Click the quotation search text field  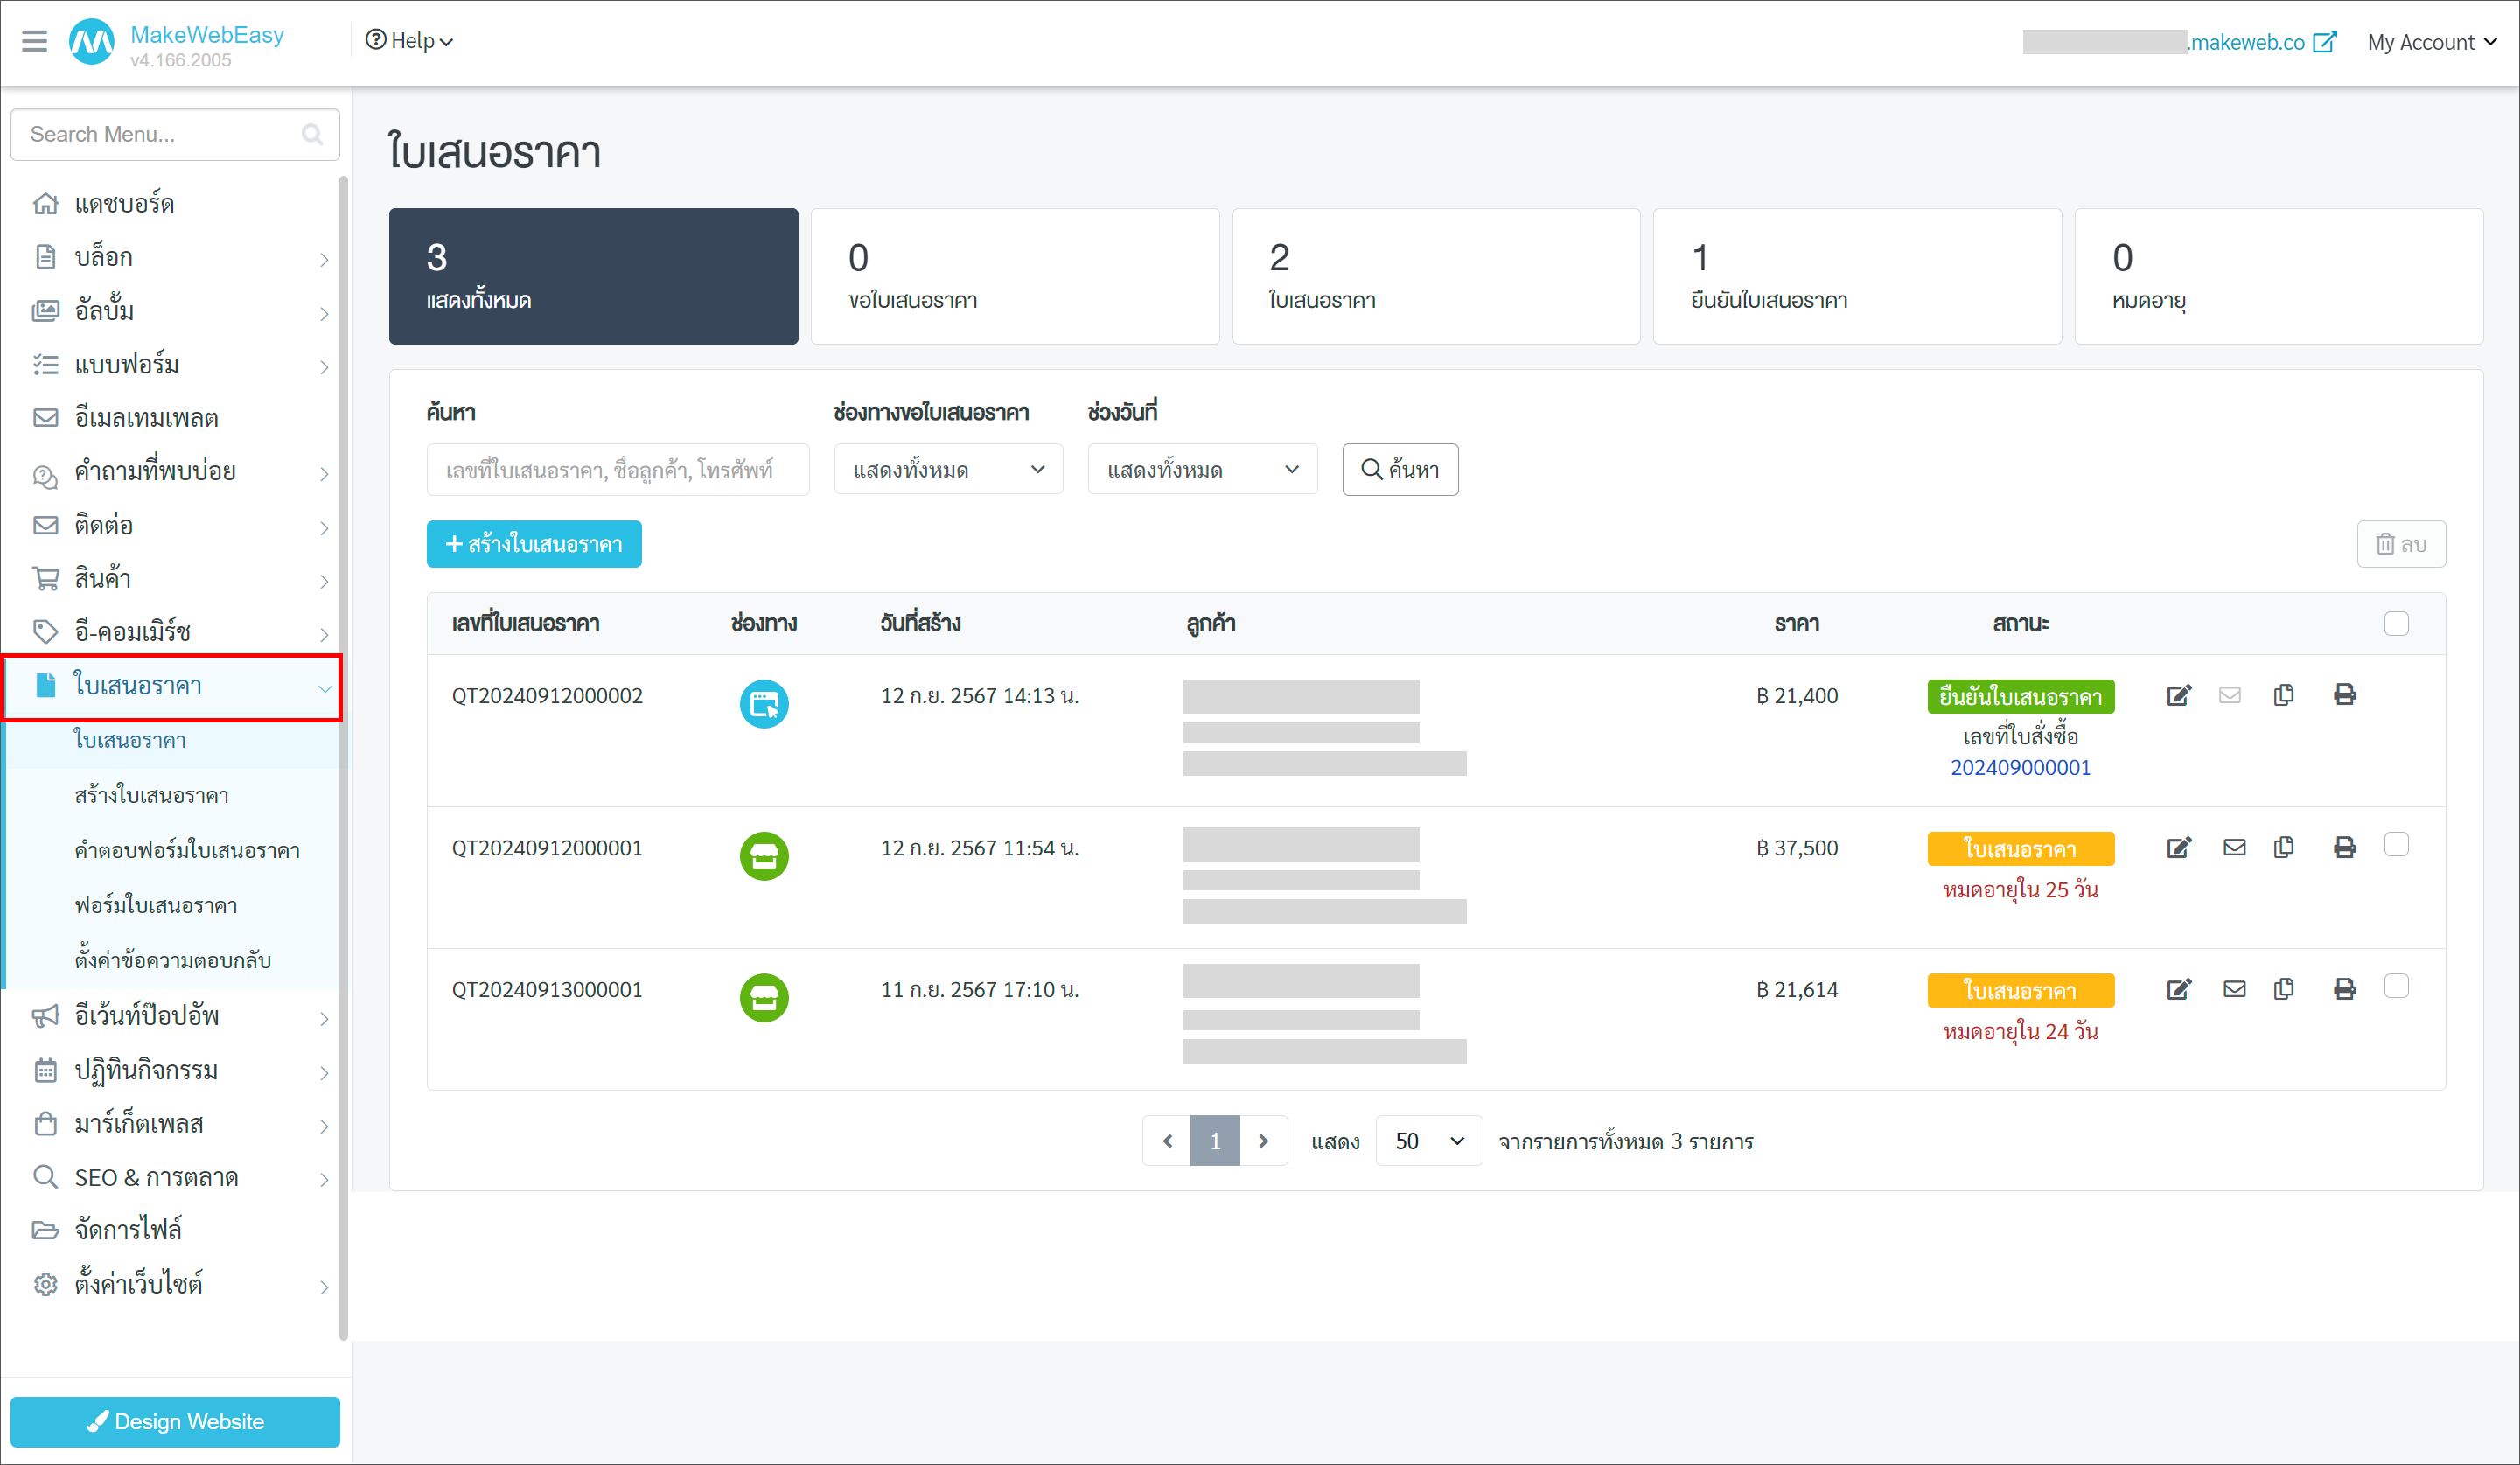click(617, 470)
